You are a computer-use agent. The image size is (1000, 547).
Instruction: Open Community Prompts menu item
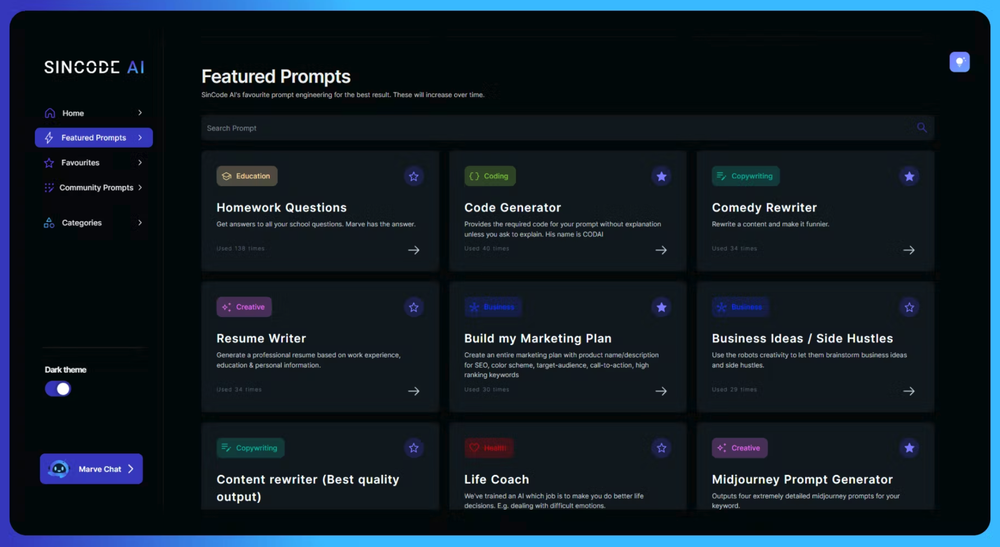(x=94, y=187)
